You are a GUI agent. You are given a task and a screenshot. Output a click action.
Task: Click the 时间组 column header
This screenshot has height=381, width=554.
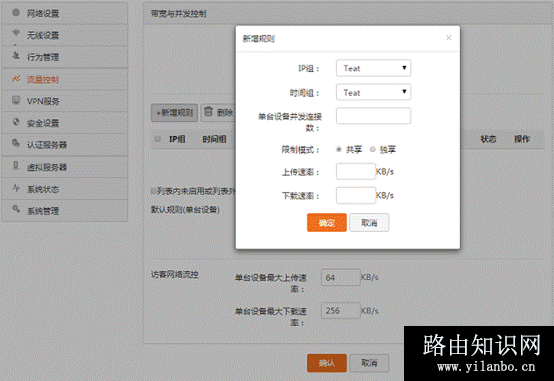214,139
